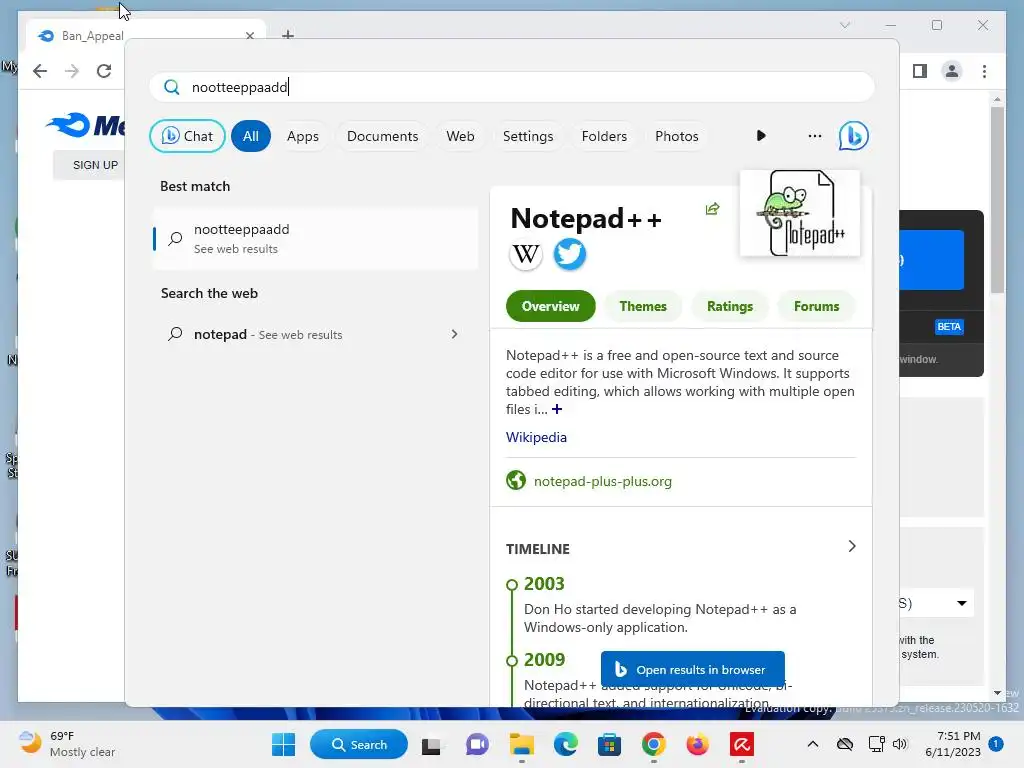Open File Explorer from the taskbar

(521, 744)
